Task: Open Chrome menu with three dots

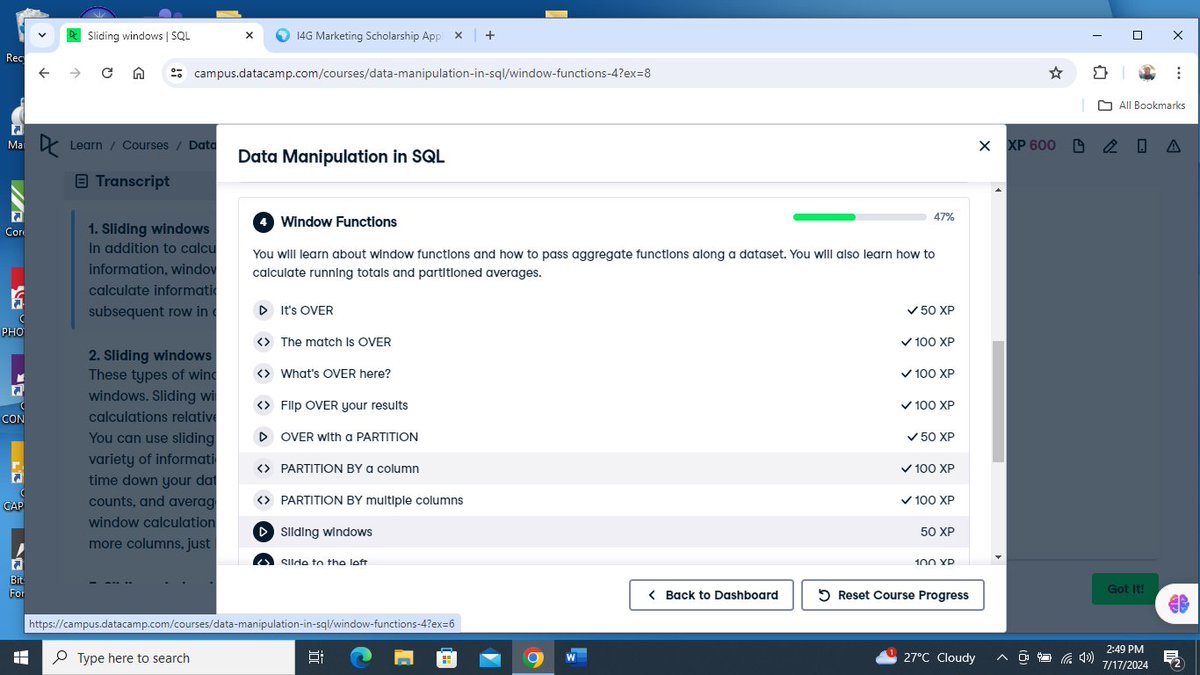Action: tap(1177, 73)
